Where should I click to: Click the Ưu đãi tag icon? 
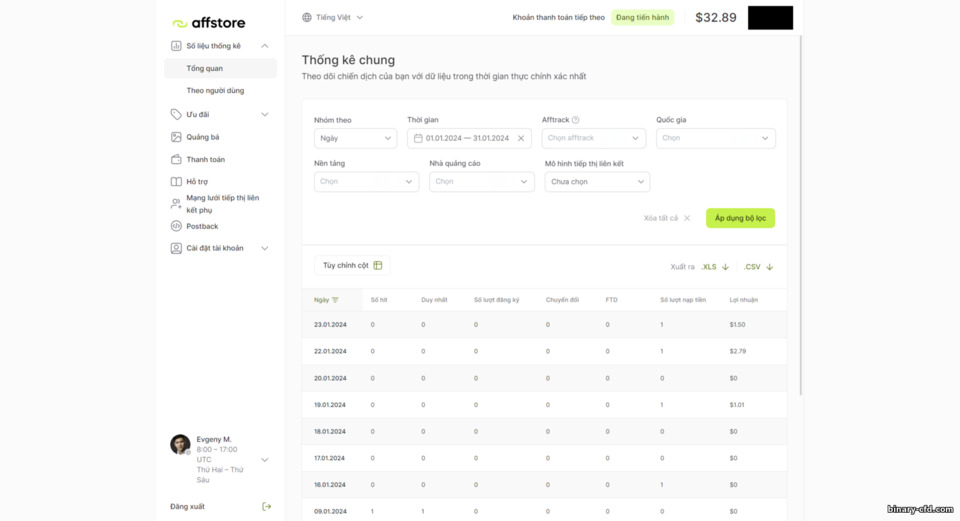coord(176,114)
